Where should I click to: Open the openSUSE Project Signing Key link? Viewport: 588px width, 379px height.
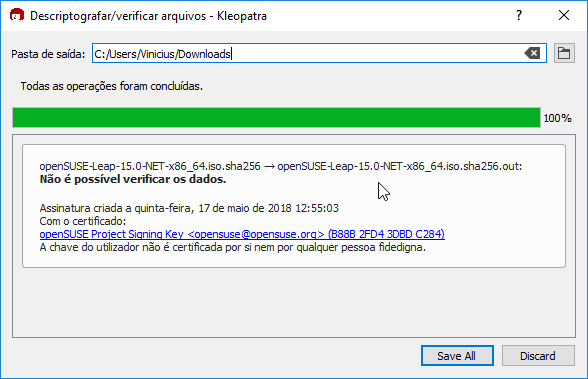coord(242,234)
